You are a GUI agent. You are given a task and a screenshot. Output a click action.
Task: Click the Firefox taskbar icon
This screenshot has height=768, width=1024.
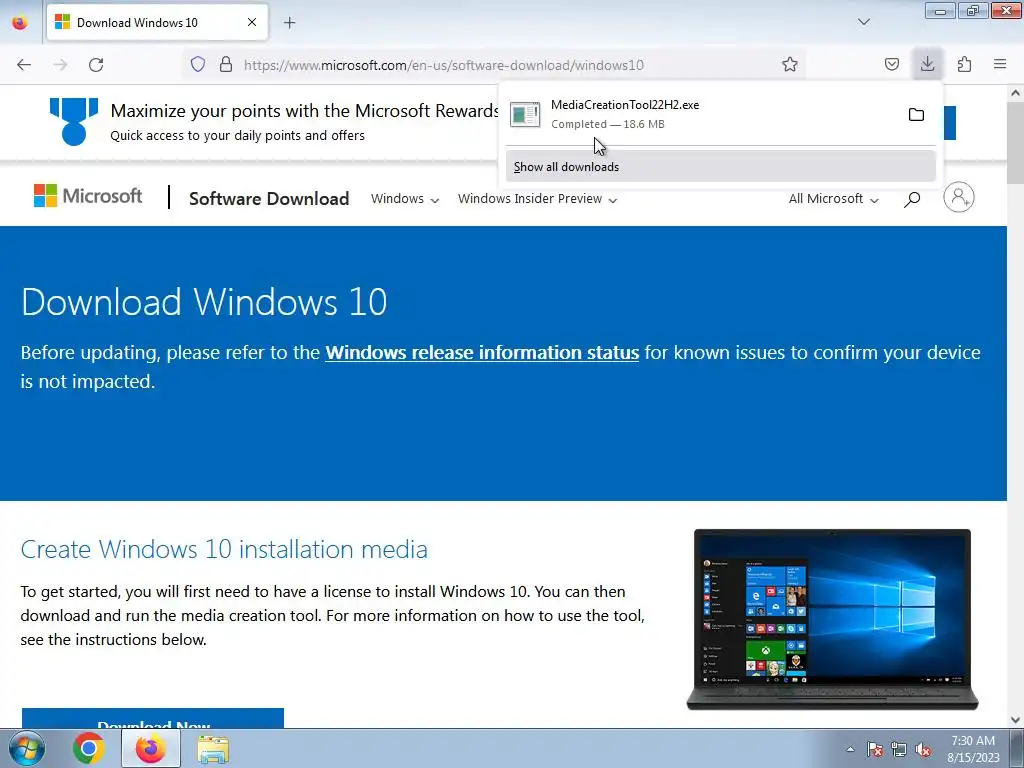tap(151, 748)
